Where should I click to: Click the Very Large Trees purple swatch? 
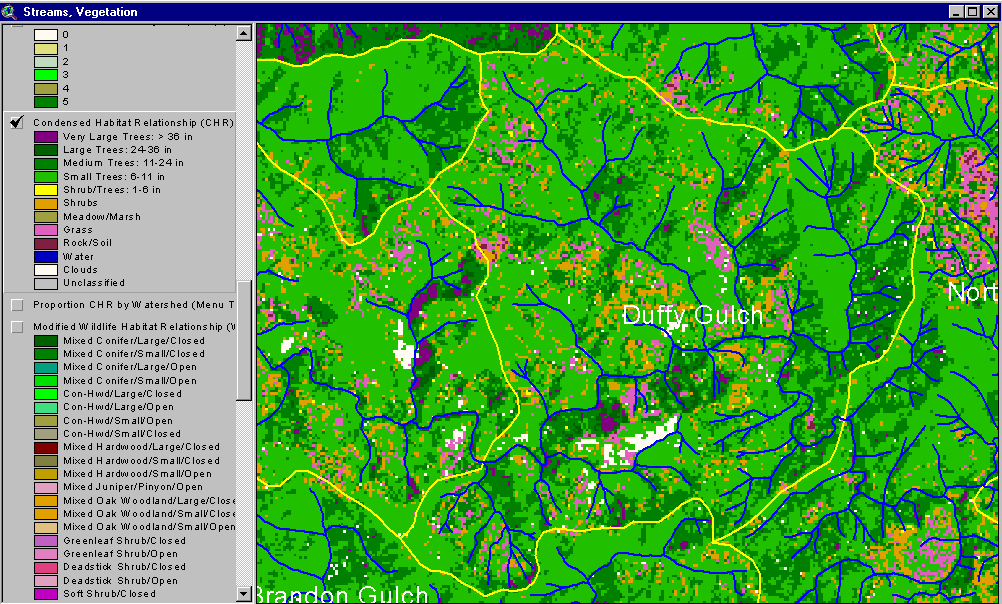click(46, 137)
